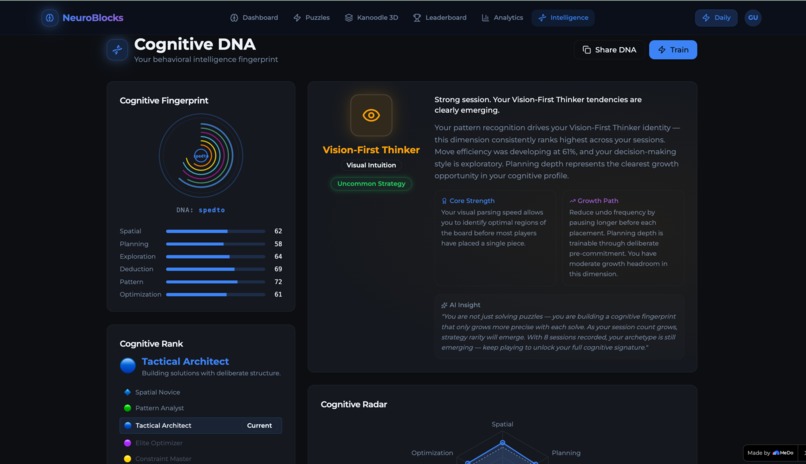
Task: Click the Deduction progress bar
Action: tap(215, 269)
